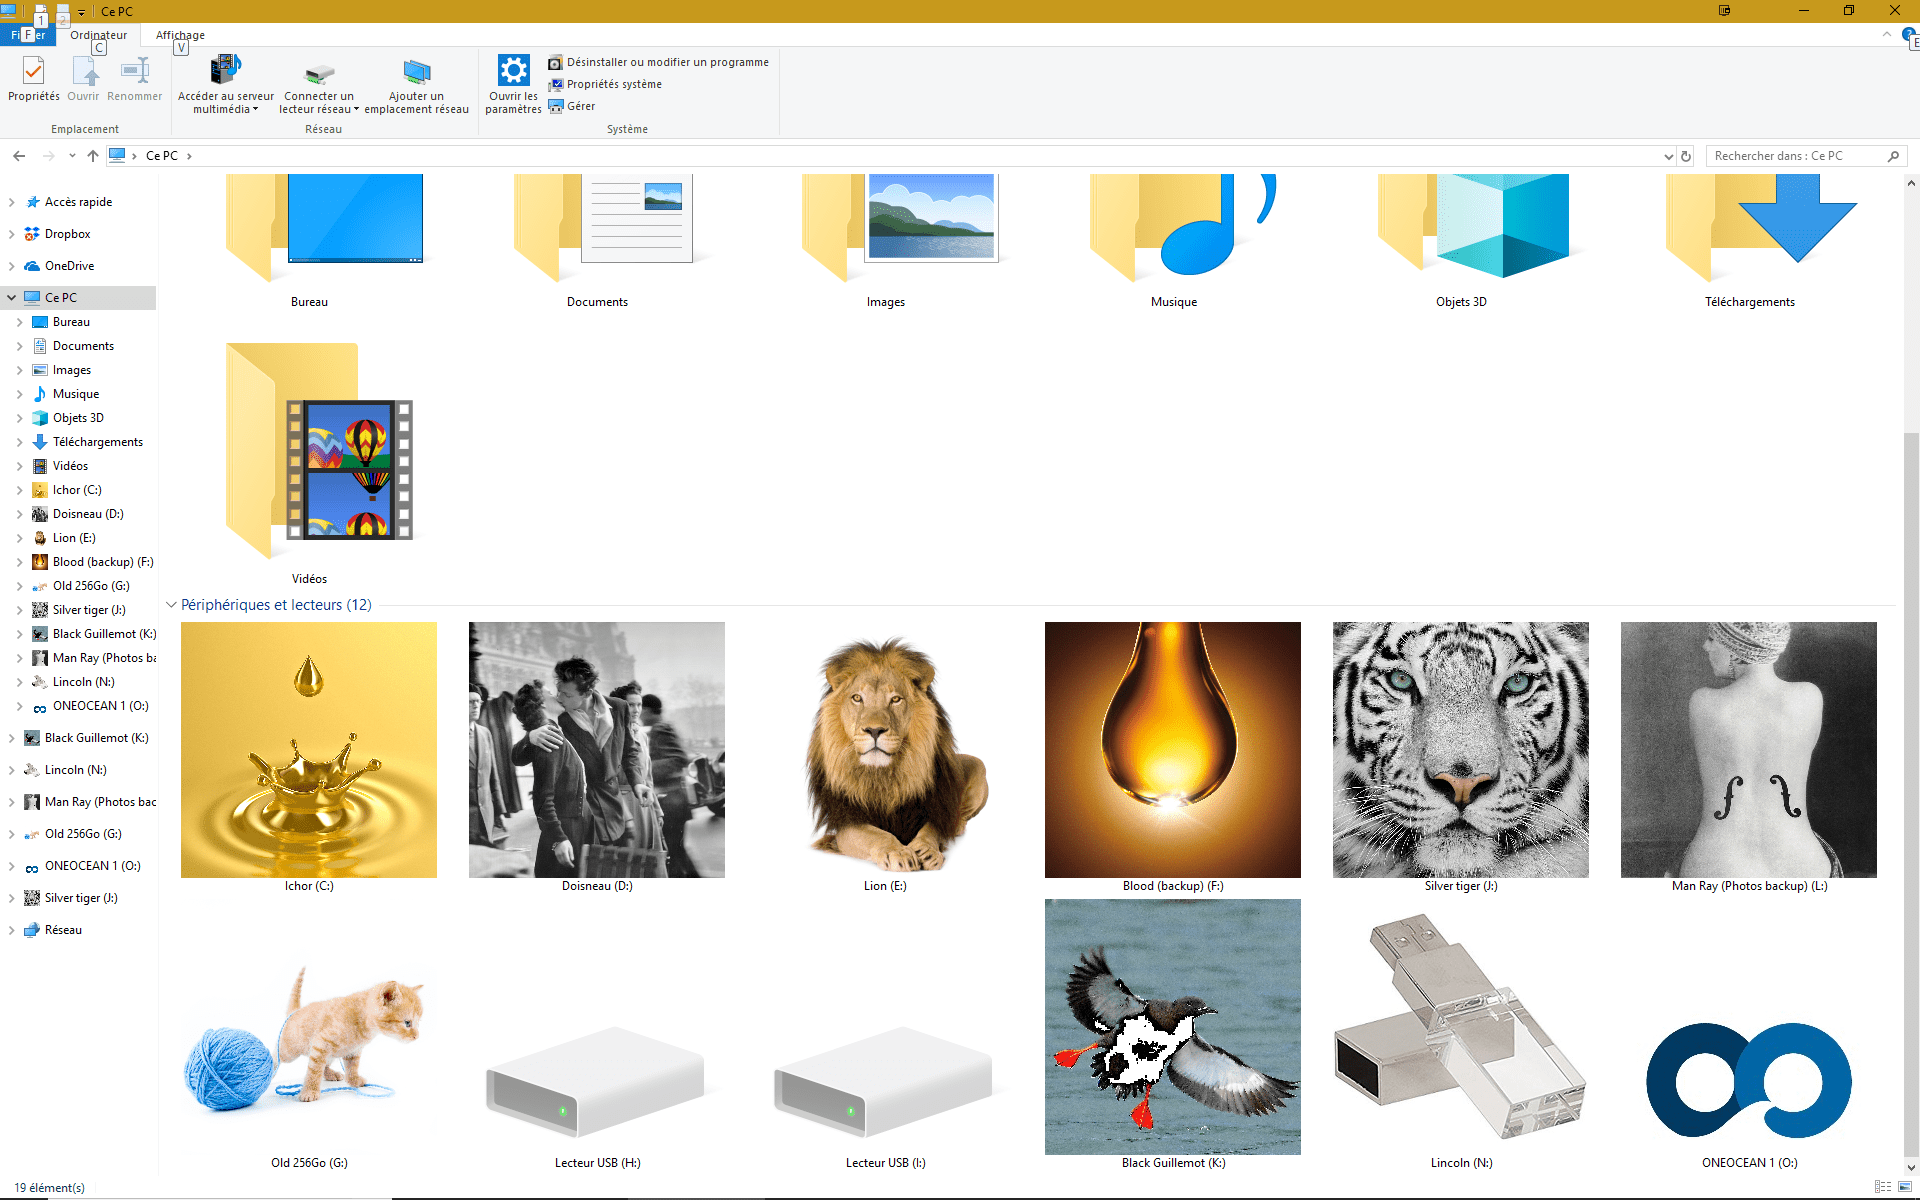1920x1200 pixels.
Task: Expand the Ce PC tree node
Action: [11, 296]
